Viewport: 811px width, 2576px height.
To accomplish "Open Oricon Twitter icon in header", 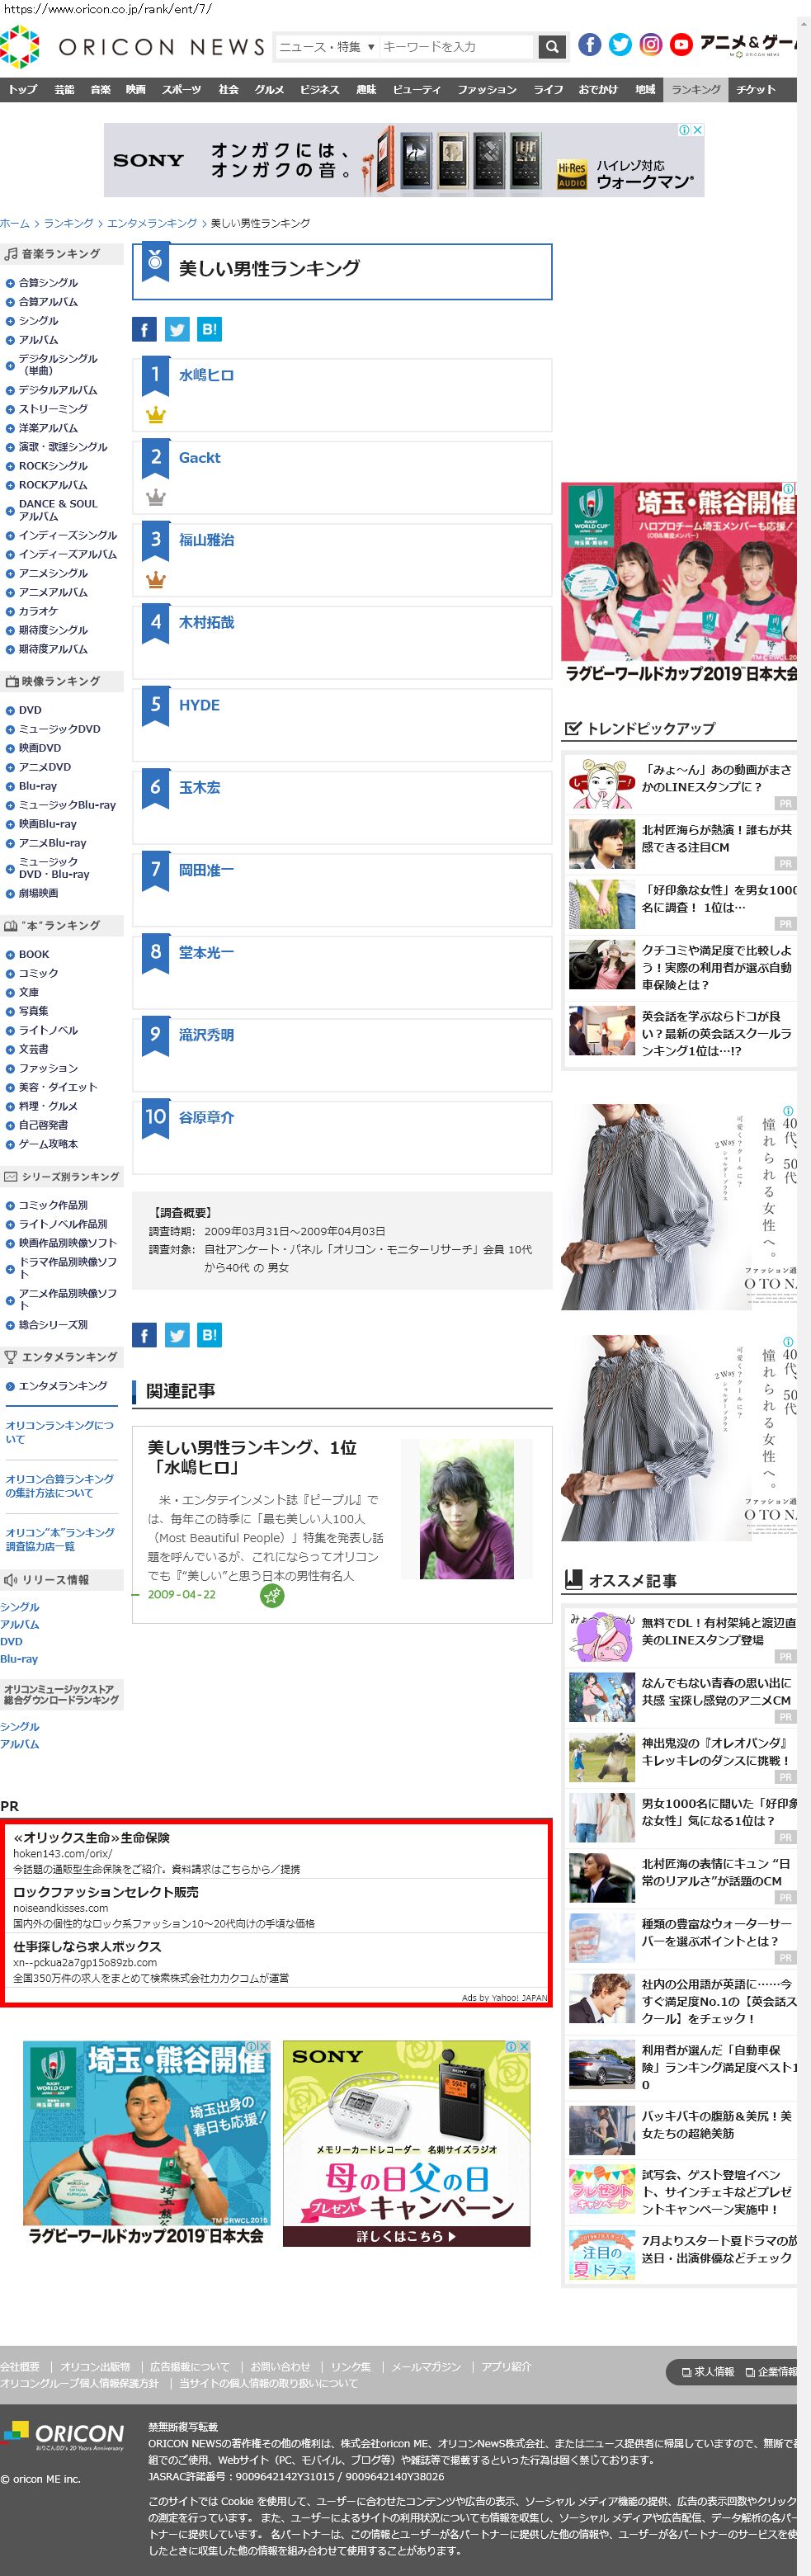I will (x=621, y=44).
